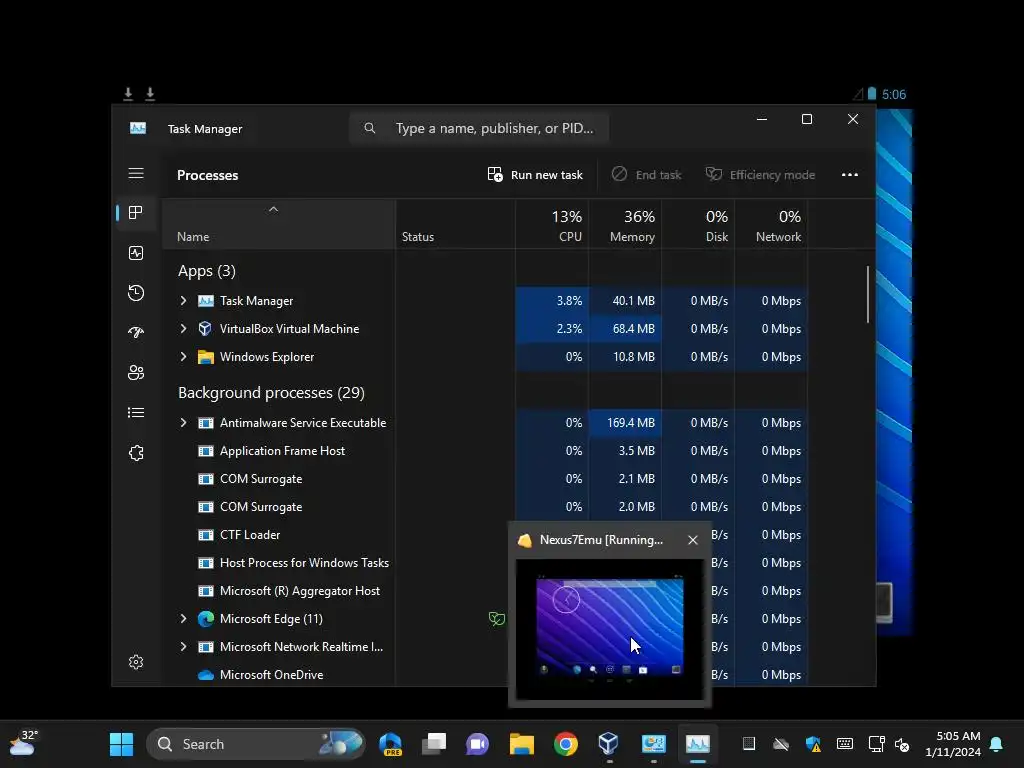Sort by the Name column header
Viewport: 1024px width, 768px height.
pos(279,224)
